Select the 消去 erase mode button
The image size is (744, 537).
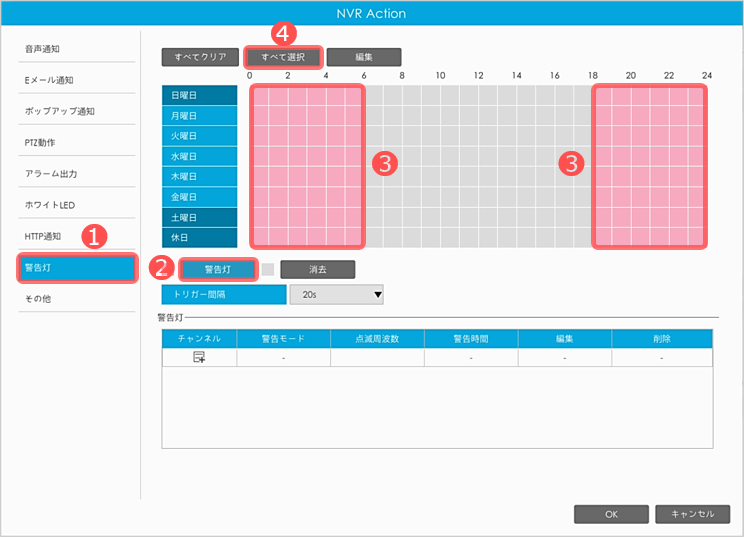click(x=317, y=269)
